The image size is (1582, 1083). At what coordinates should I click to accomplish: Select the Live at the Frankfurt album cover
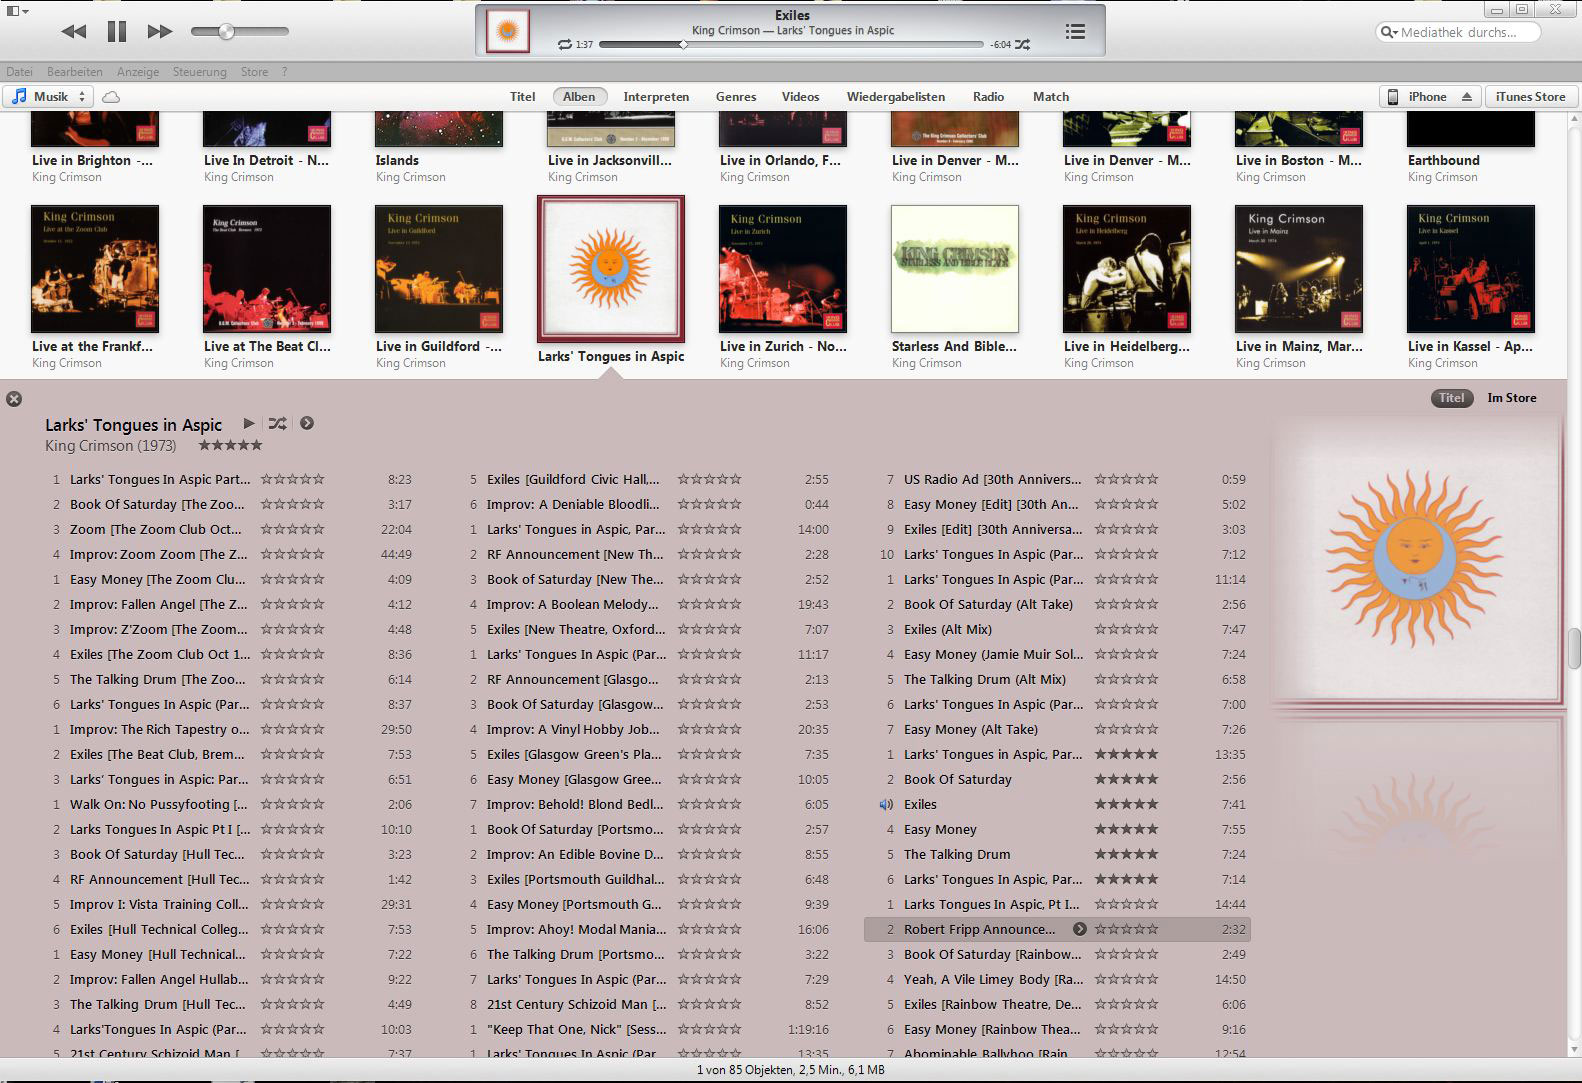pyautogui.click(x=95, y=269)
